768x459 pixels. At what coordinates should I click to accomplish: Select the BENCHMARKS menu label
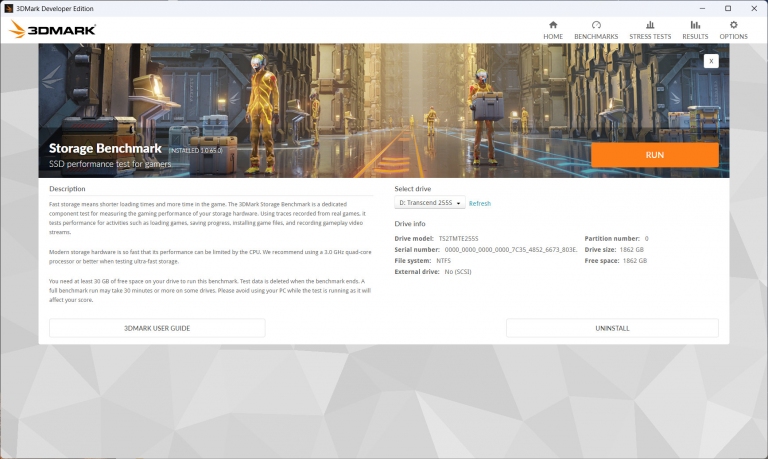[x=596, y=36]
